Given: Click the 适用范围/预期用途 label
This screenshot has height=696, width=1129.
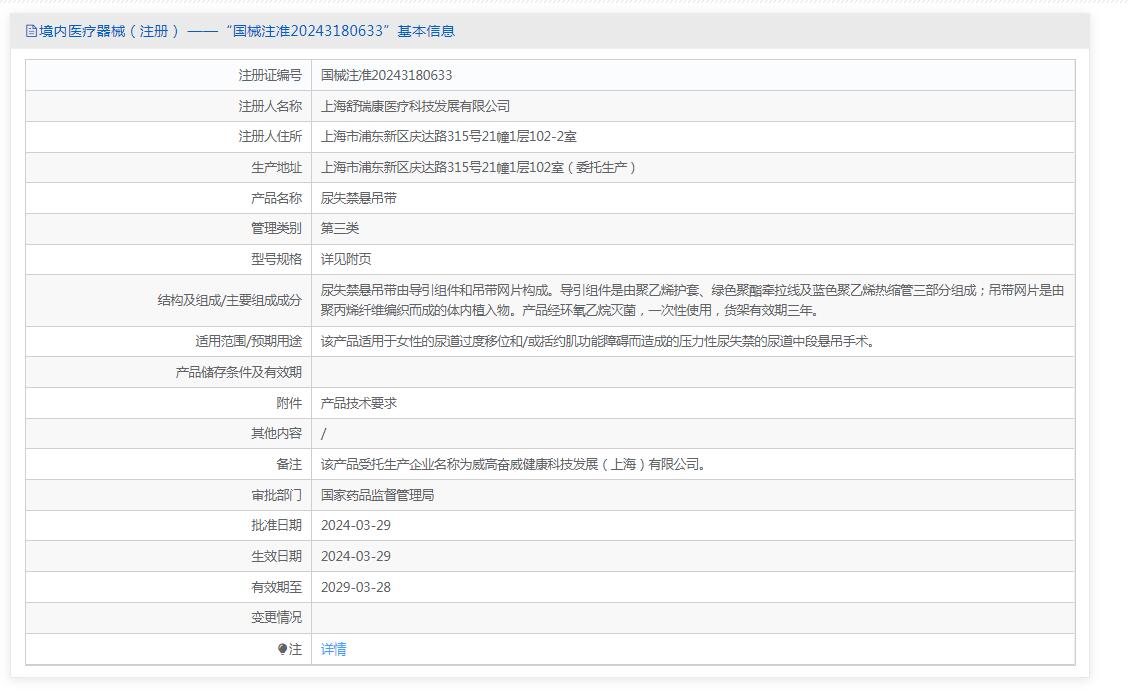Looking at the screenshot, I should (x=248, y=341).
